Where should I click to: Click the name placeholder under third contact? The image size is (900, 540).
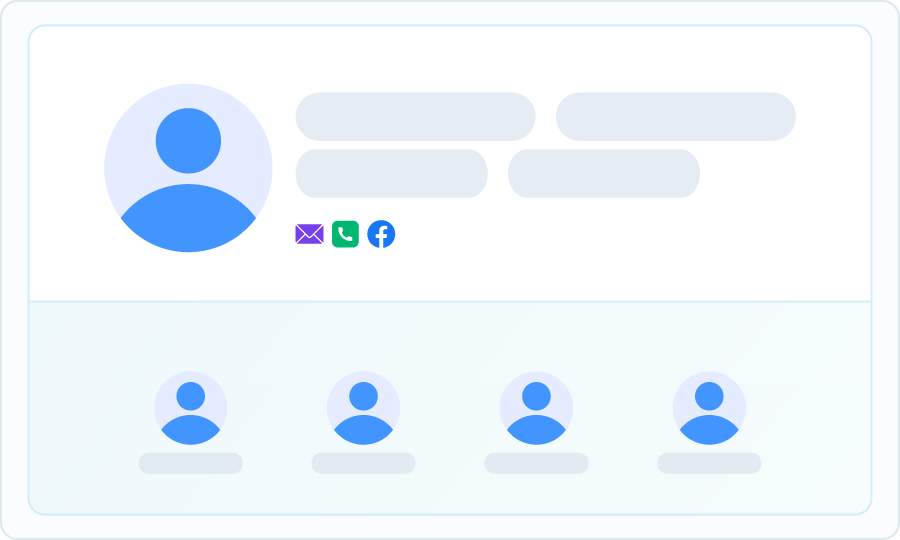pyautogui.click(x=536, y=463)
